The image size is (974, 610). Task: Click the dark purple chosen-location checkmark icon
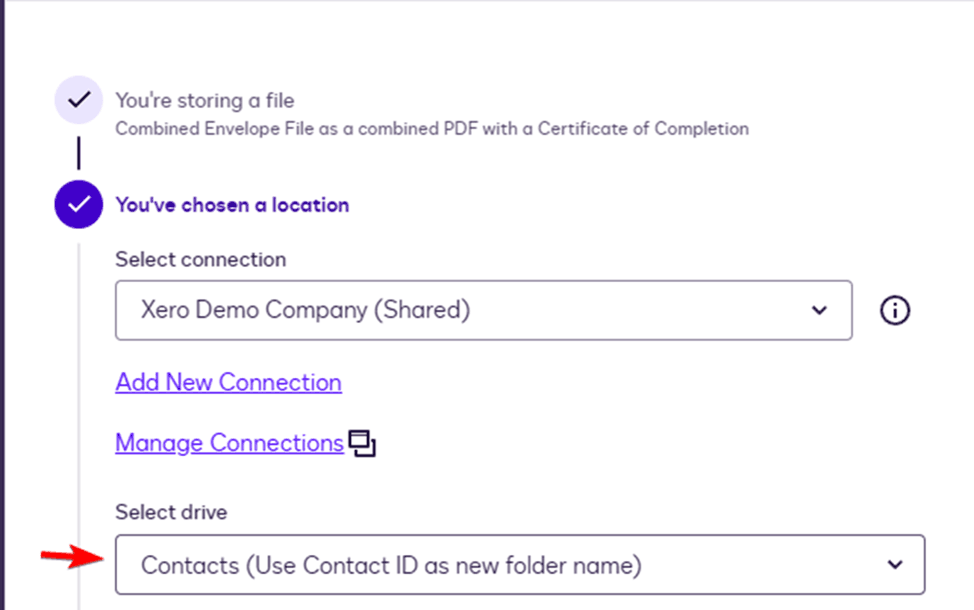coord(78,205)
